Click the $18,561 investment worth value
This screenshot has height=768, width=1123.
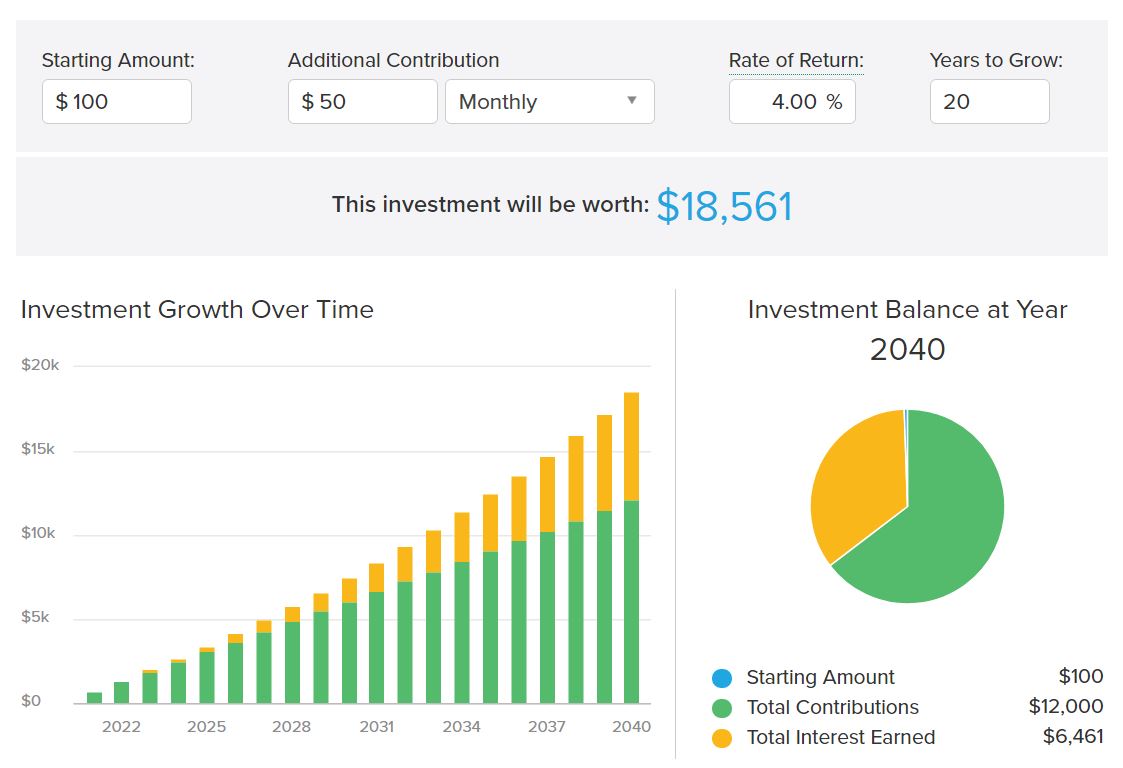(724, 206)
